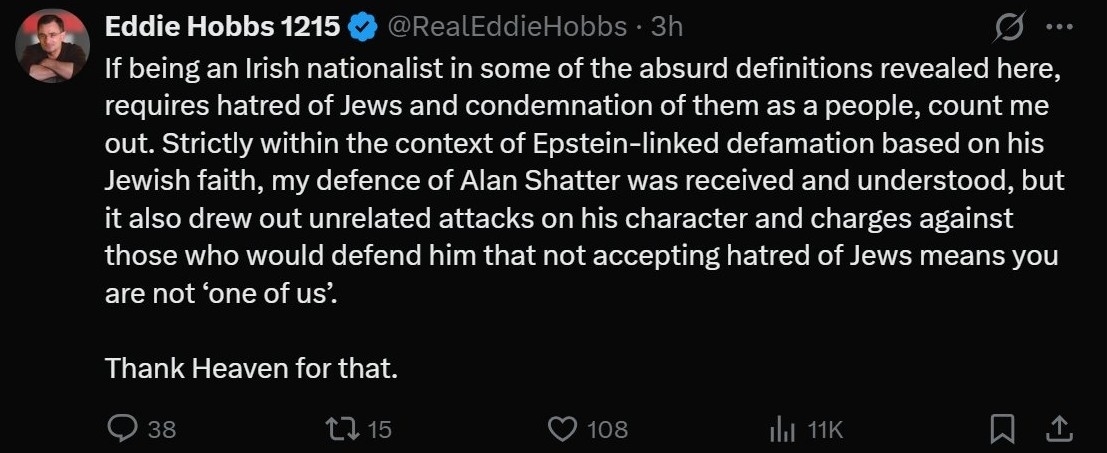Open the @RealEddieHobbs handle link
Screen dimensions: 1107x453
pos(508,28)
